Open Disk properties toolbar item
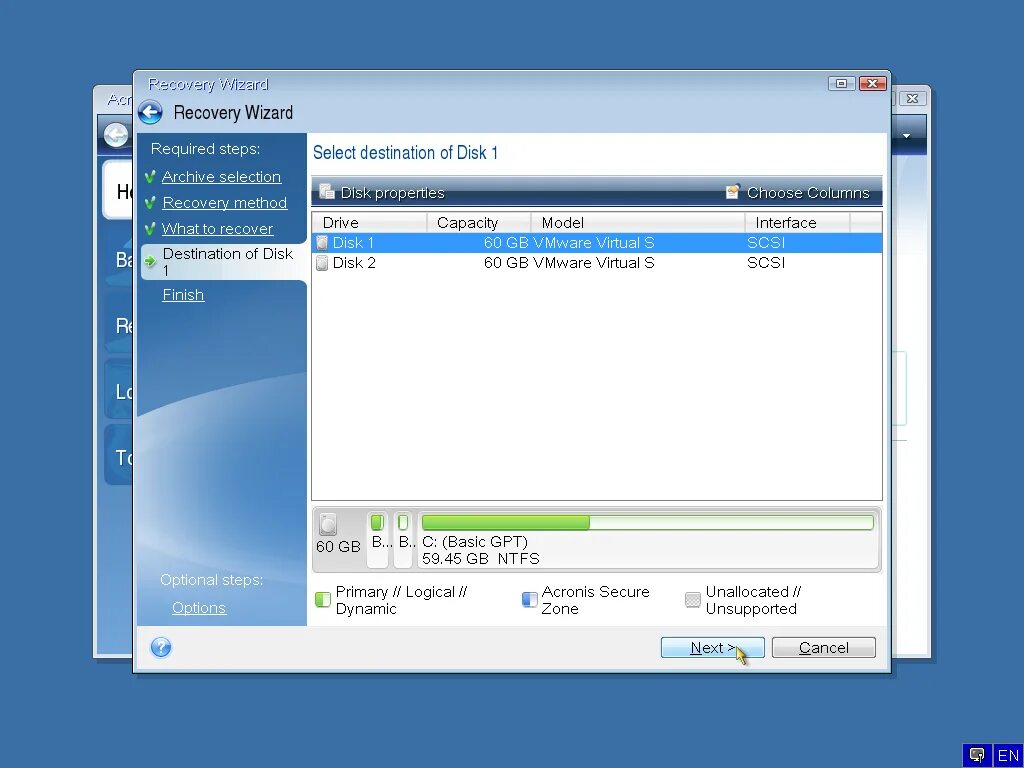Screen dimensions: 1024x768 381,193
